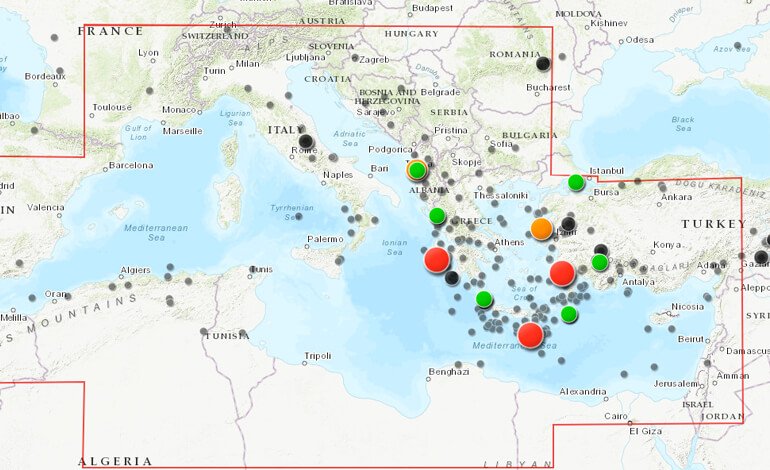Click the Benghazi city label
The width and height of the screenshot is (770, 470).
(x=449, y=372)
